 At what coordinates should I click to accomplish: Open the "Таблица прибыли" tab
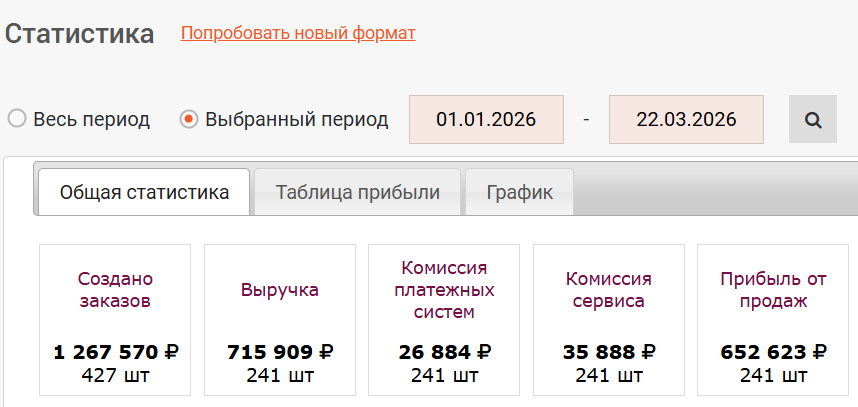pyautogui.click(x=357, y=193)
